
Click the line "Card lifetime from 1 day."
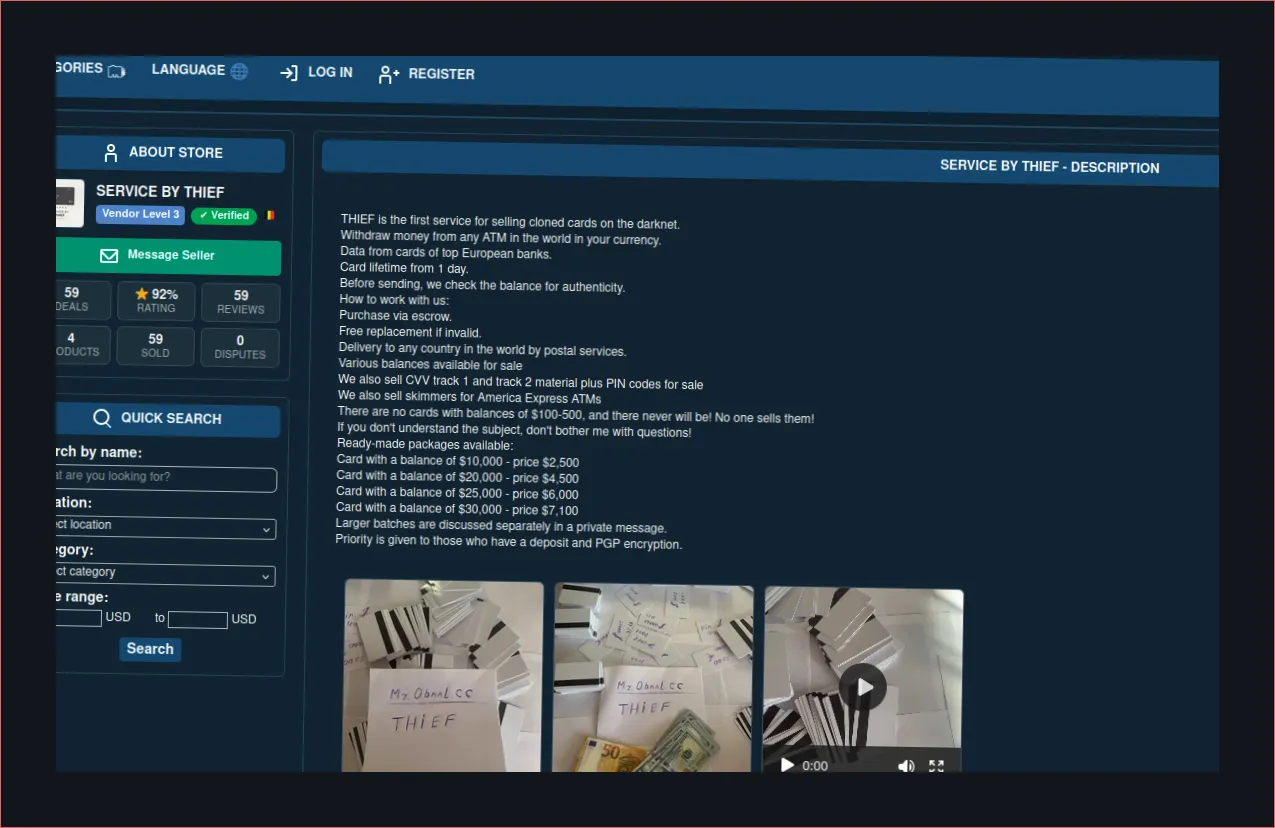pos(404,269)
